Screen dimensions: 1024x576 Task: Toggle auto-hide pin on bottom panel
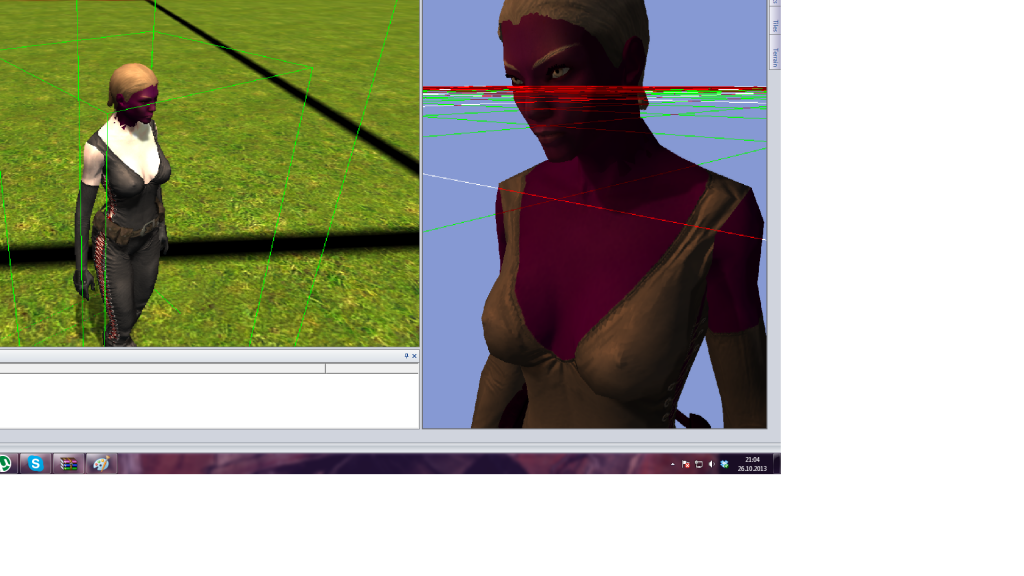tap(406, 356)
